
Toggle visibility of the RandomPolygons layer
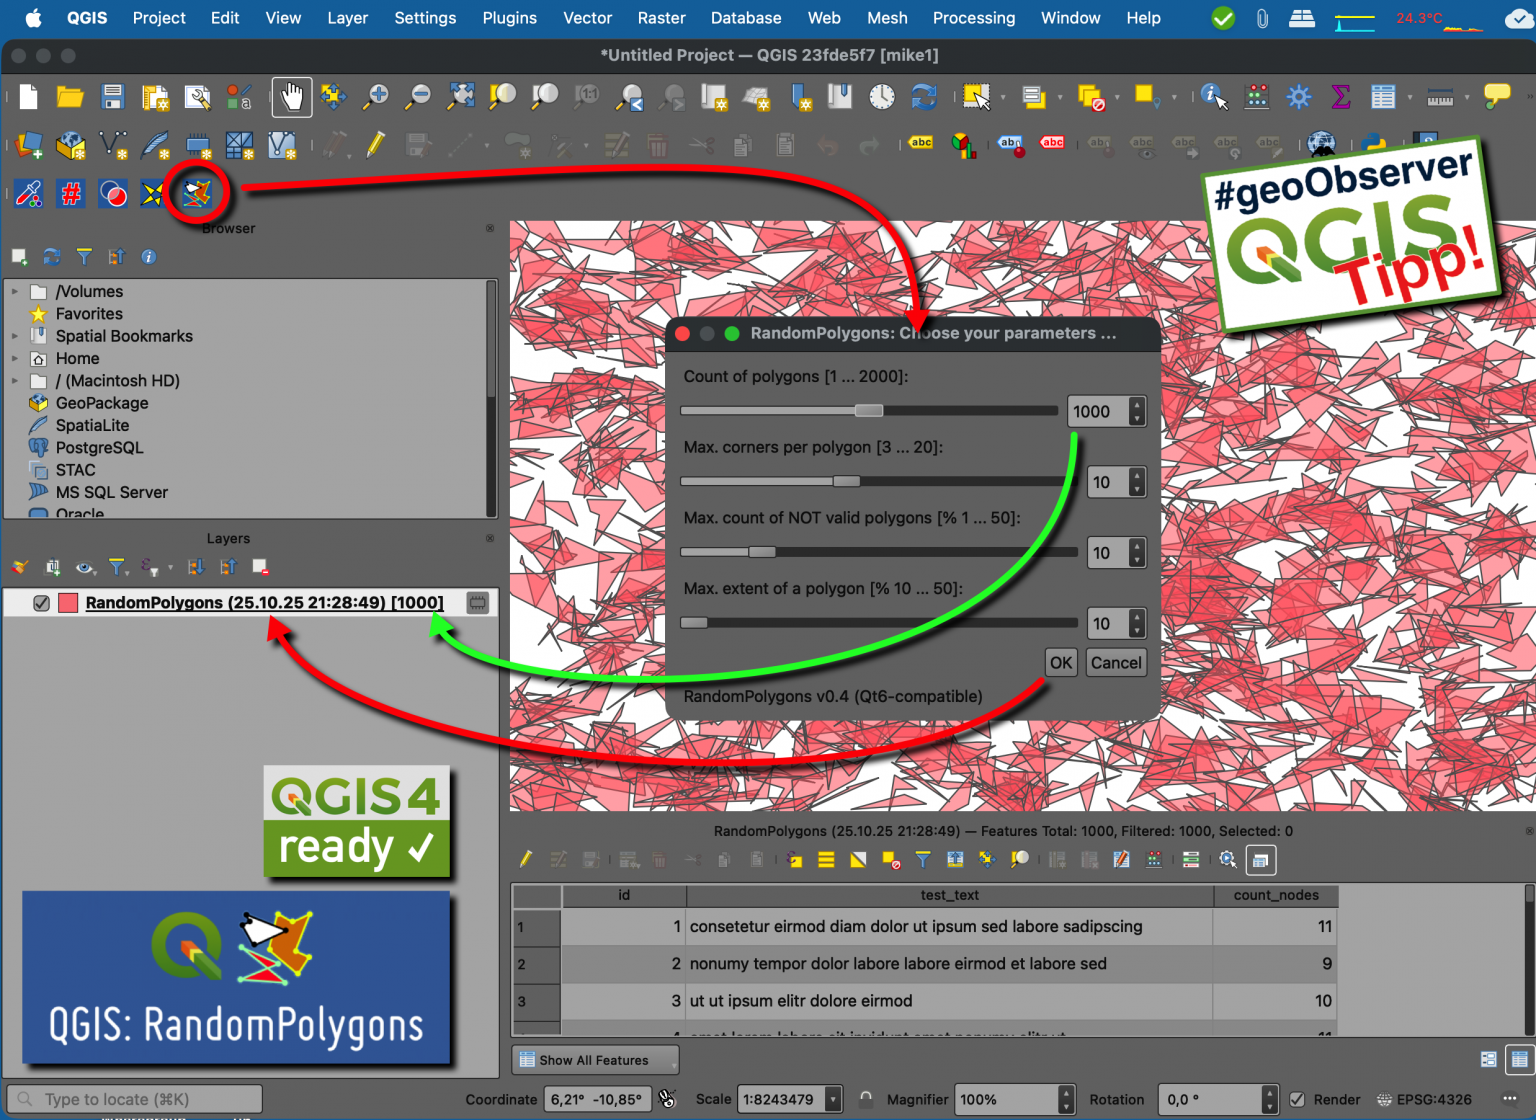41,602
